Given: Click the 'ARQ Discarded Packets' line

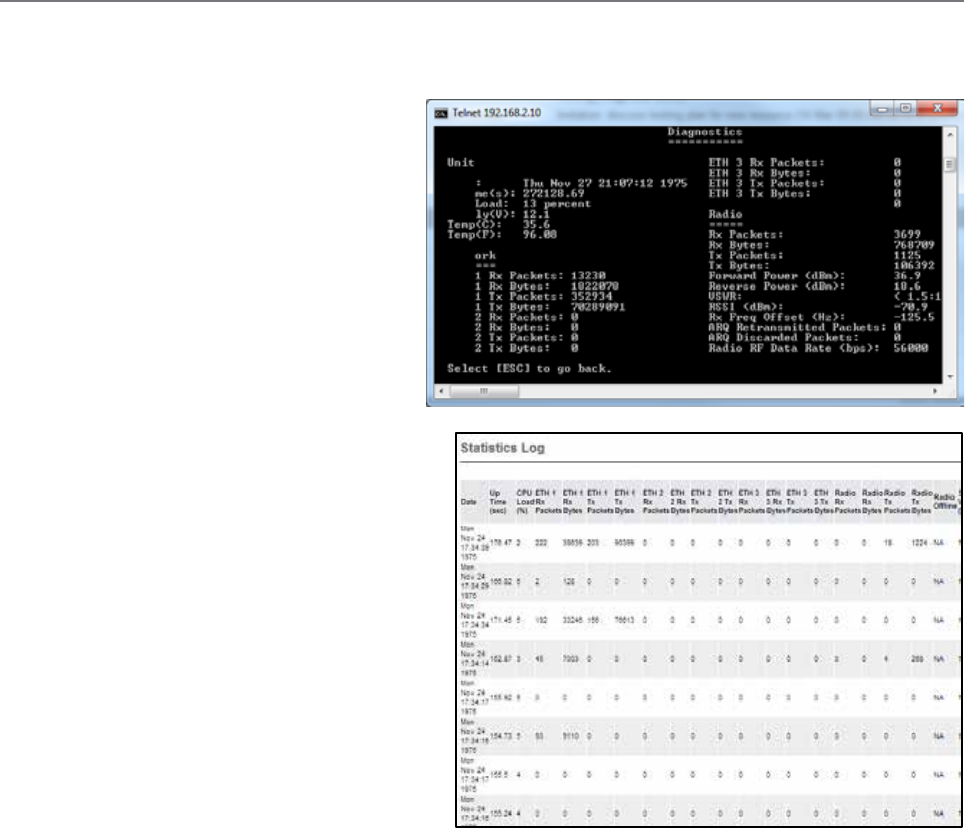Looking at the screenshot, I should (805, 337).
